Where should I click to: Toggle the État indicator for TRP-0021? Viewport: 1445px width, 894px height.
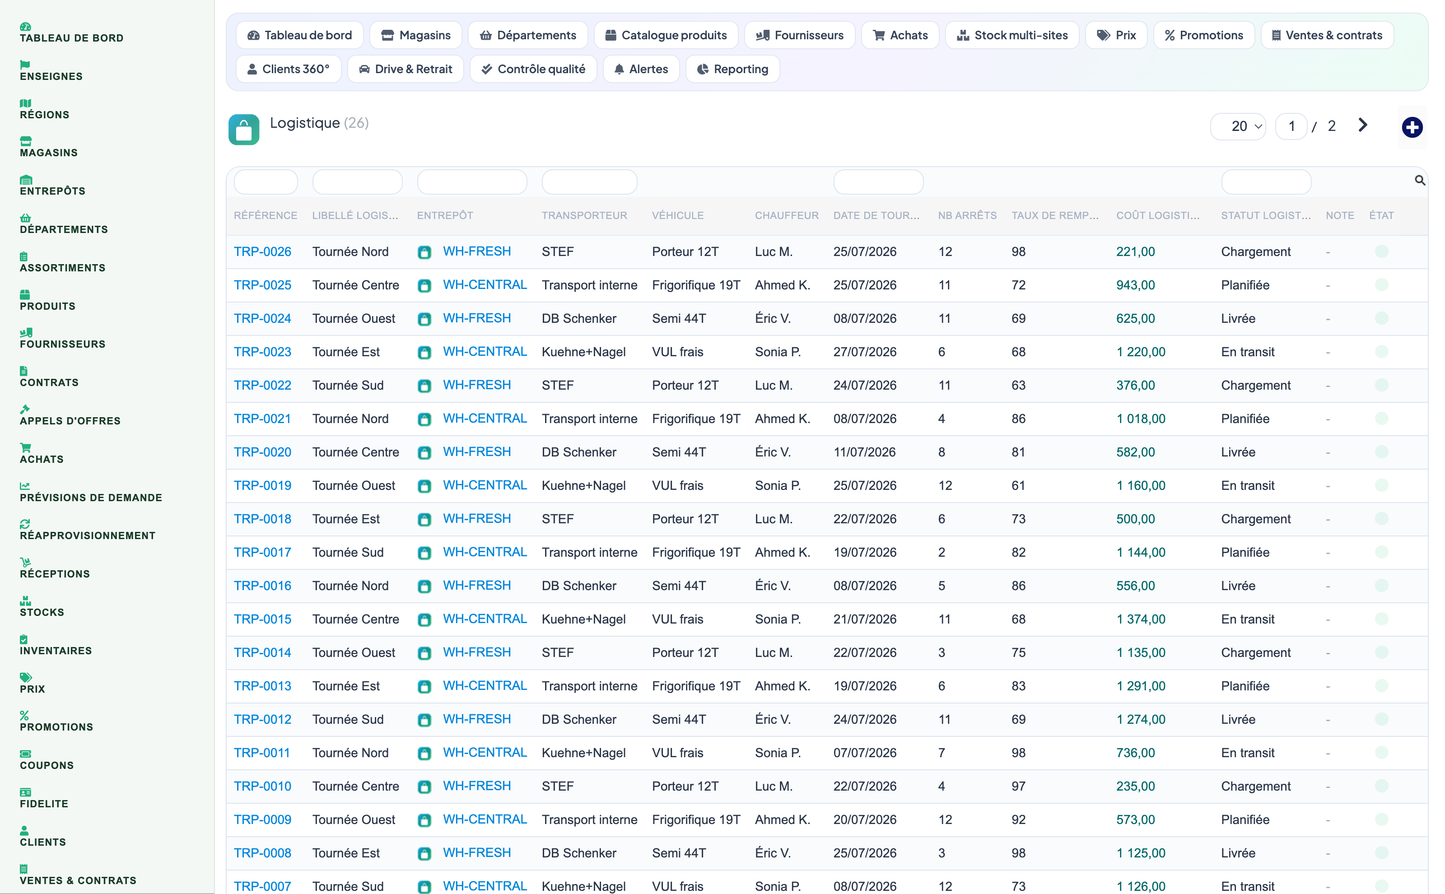[1381, 419]
